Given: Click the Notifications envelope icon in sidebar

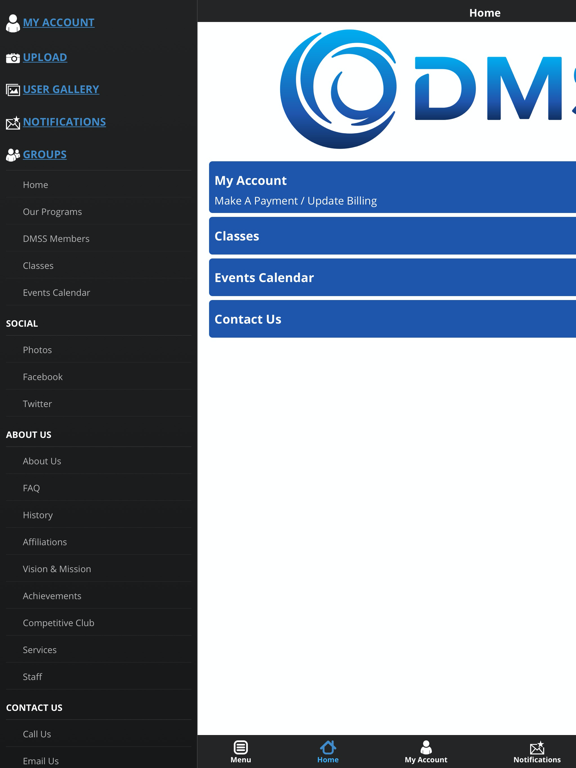Looking at the screenshot, I should click(13, 123).
